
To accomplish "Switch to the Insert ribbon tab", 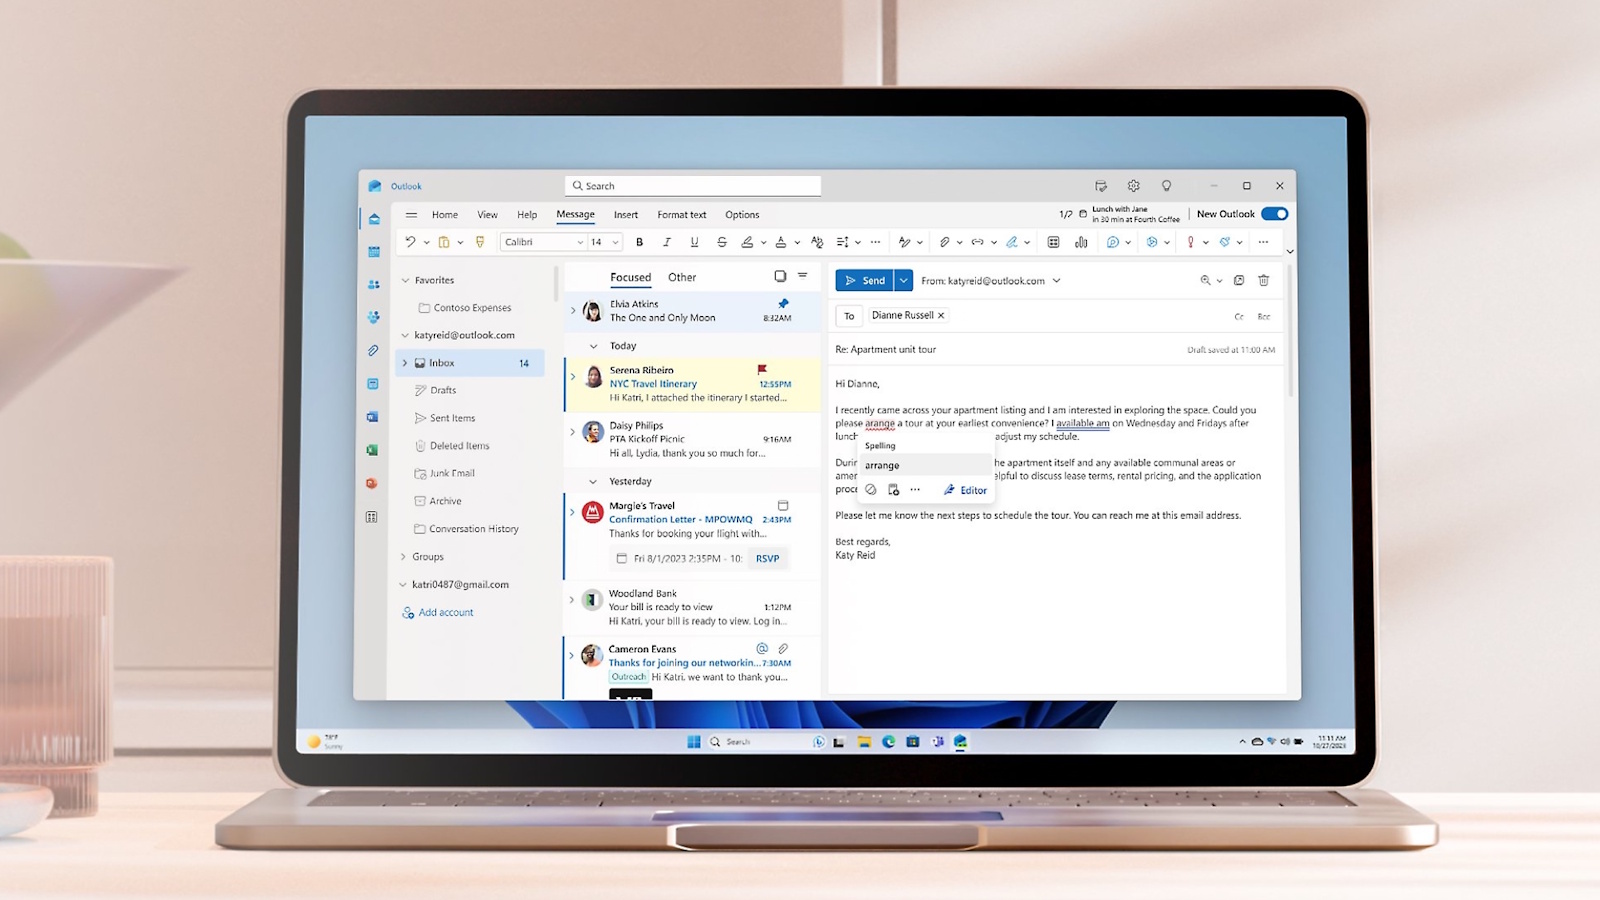I will pyautogui.click(x=625, y=214).
